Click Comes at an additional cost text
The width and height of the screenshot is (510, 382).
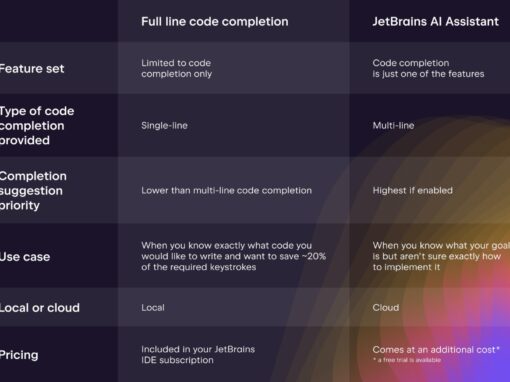coord(436,350)
